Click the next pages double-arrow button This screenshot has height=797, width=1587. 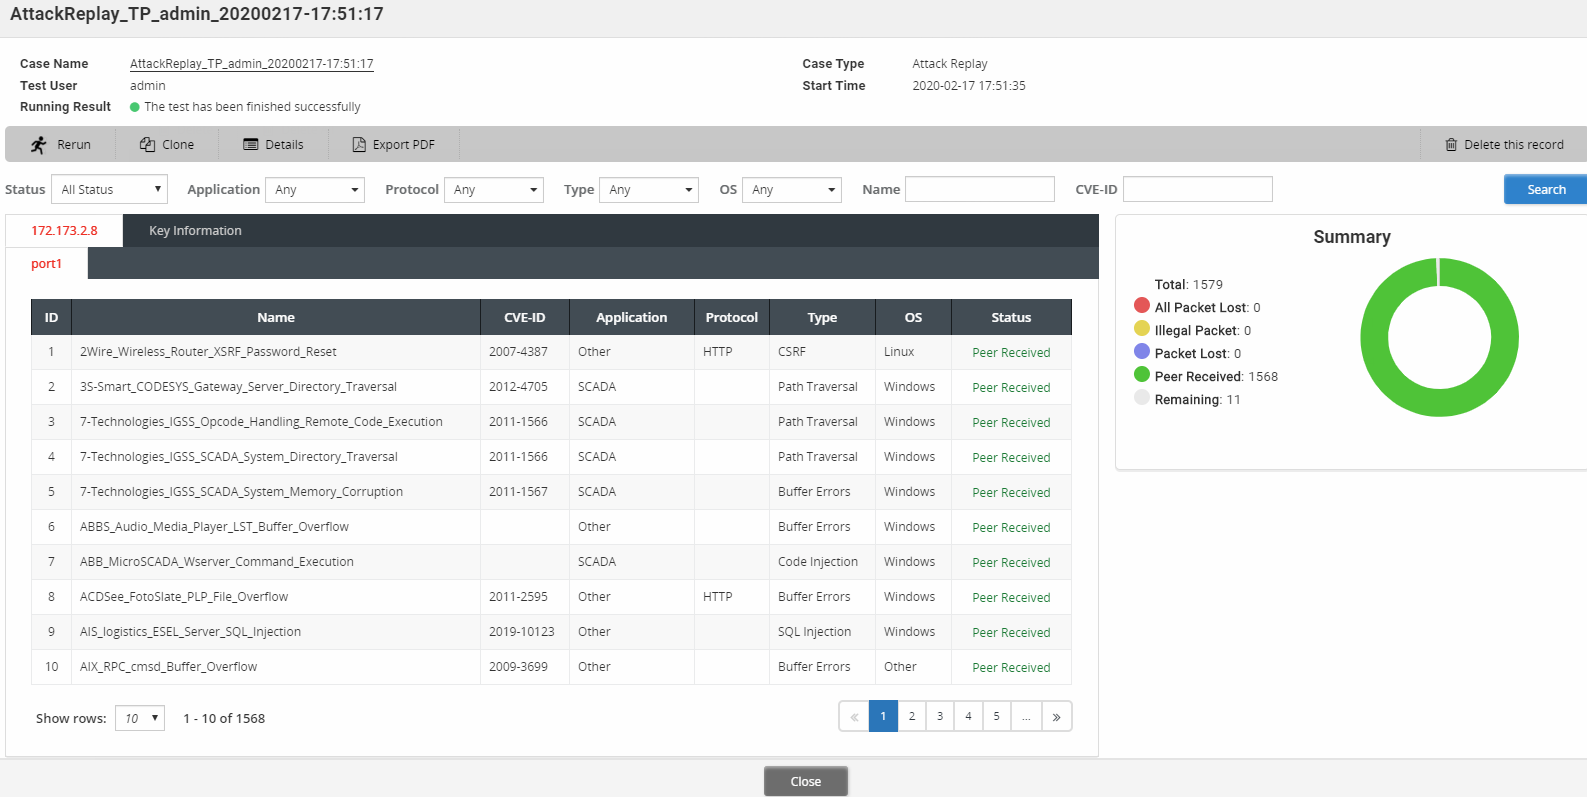(x=1056, y=717)
